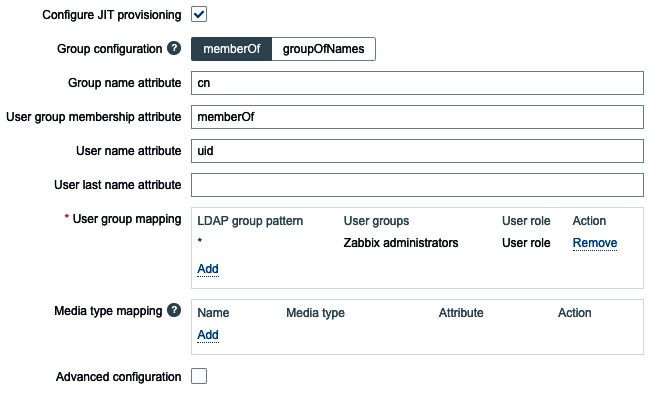
Task: Click 'Media type' column header
Action: 315,313
